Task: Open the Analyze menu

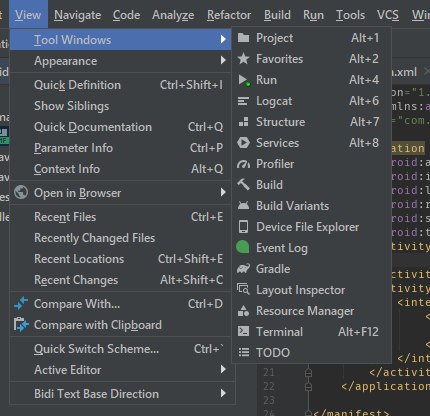Action: (173, 15)
